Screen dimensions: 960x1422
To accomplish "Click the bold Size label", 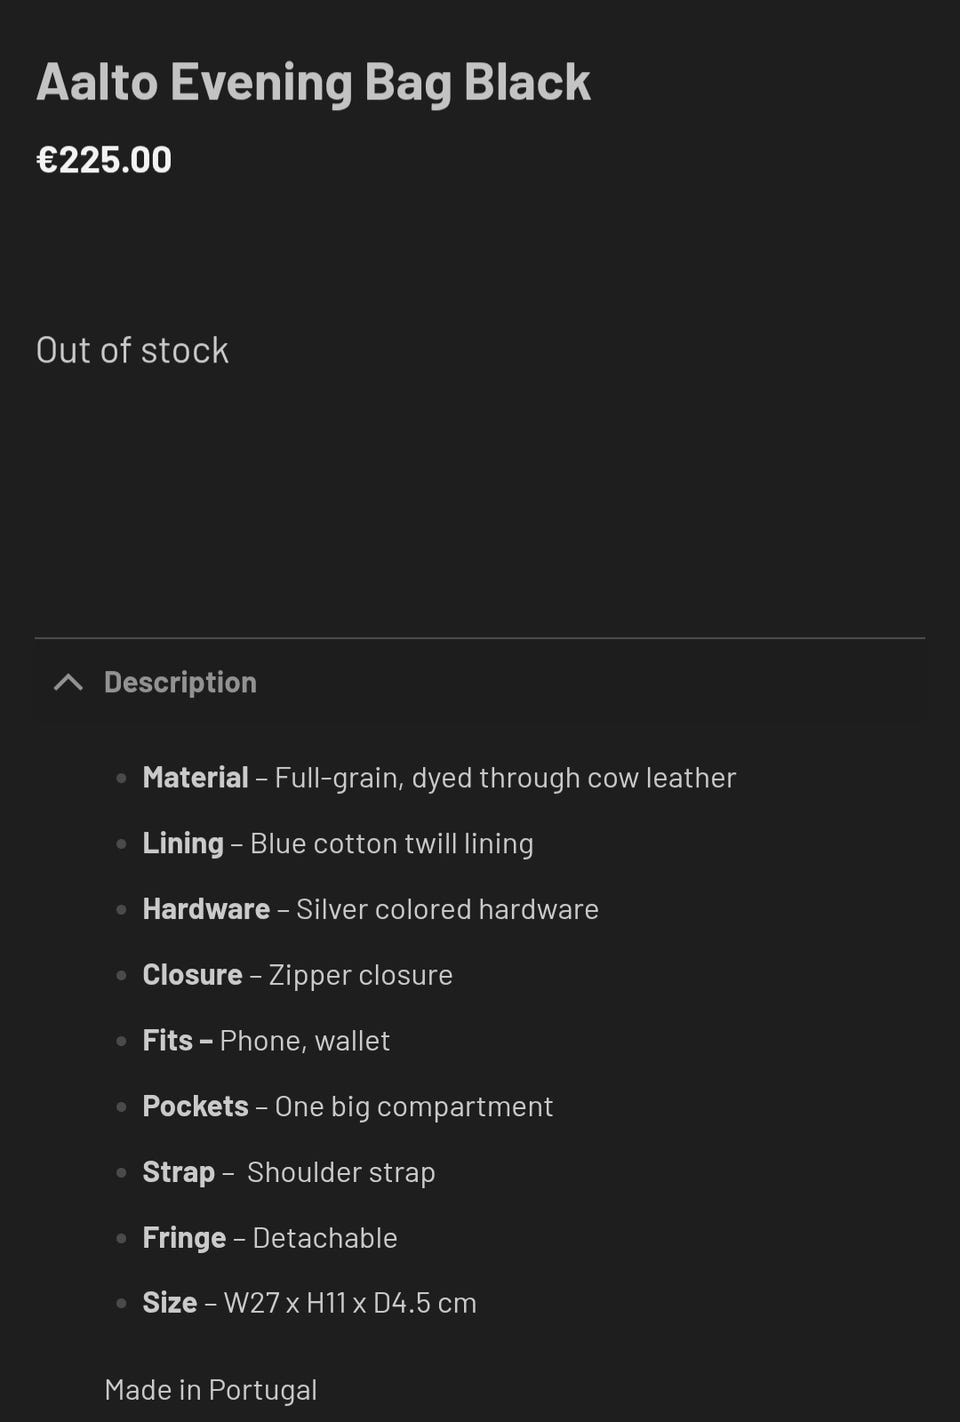I will tap(170, 1303).
